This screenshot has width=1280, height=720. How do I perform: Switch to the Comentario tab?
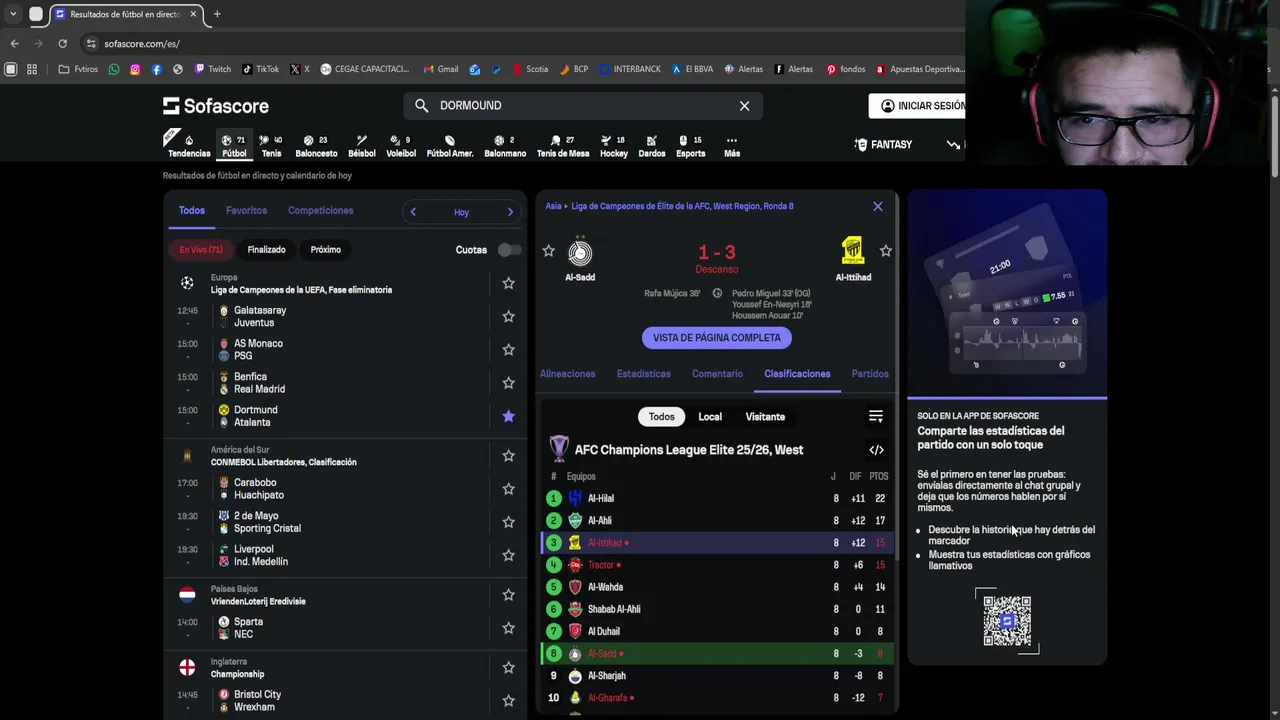point(717,374)
